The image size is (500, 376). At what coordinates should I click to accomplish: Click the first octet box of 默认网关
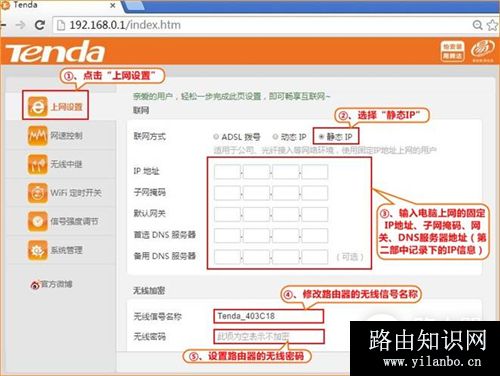227,214
